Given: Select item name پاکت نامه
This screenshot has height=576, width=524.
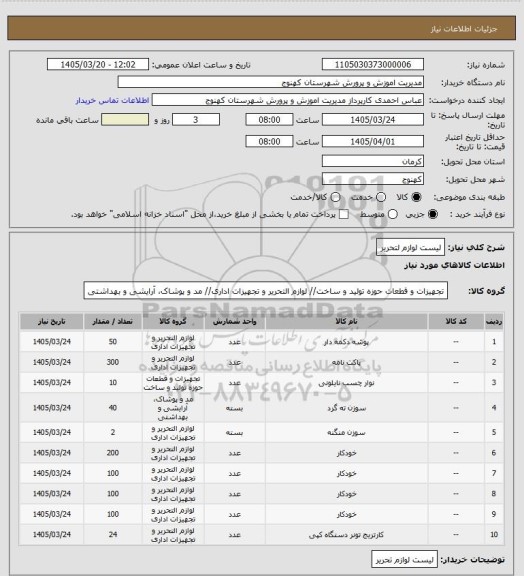Looking at the screenshot, I should 346,362.
